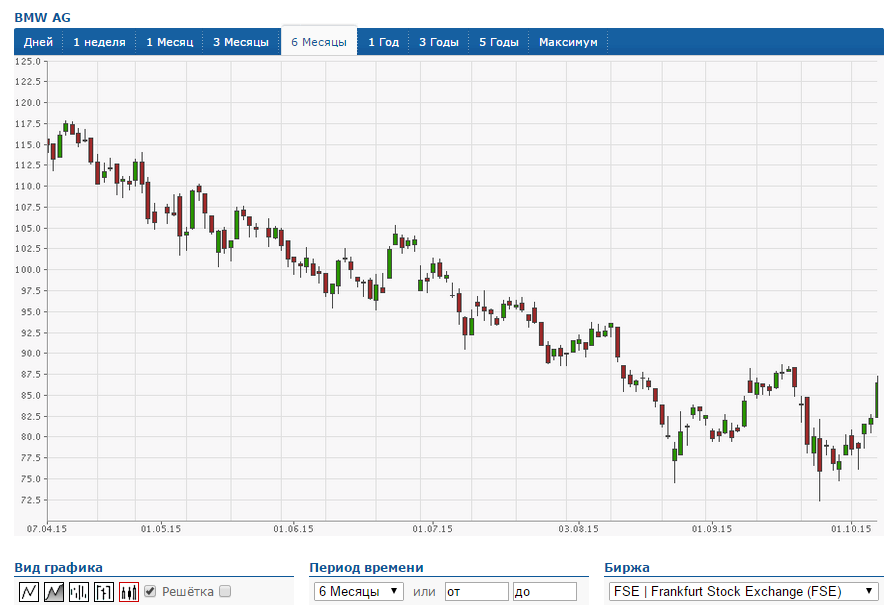This screenshot has height=605, width=891.
Task: Tick the empty checkbox right of Решётка
Action: tap(225, 591)
